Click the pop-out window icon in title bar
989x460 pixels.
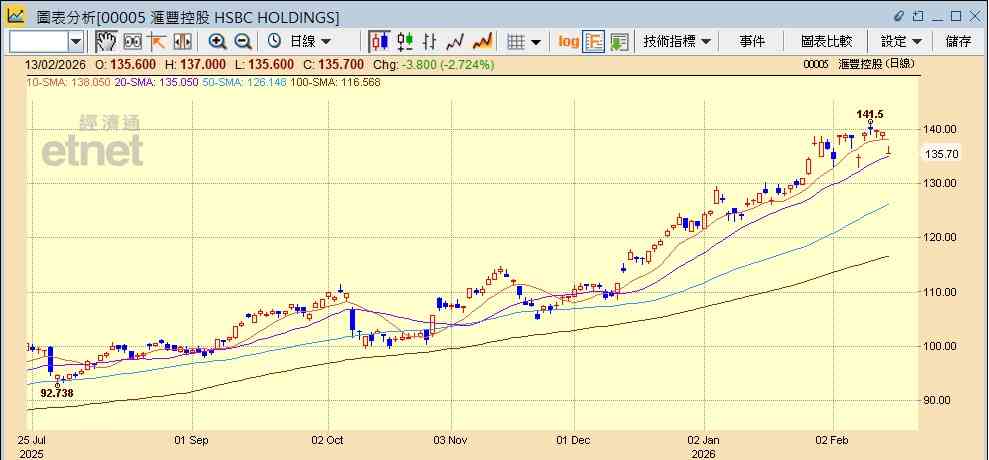pyautogui.click(x=918, y=16)
